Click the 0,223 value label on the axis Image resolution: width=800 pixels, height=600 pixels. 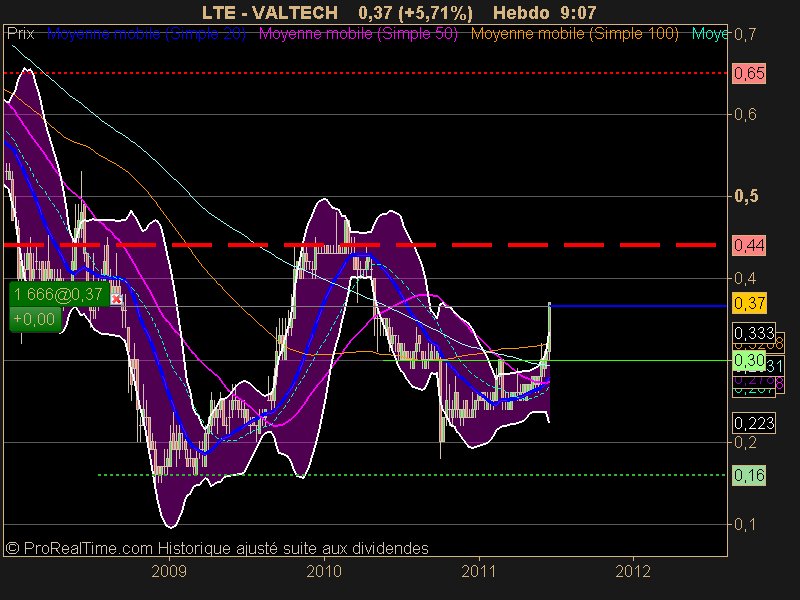(754, 423)
